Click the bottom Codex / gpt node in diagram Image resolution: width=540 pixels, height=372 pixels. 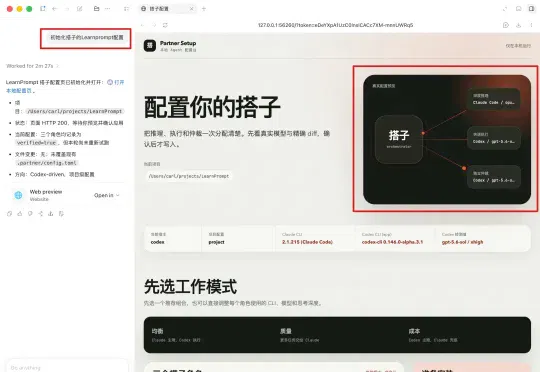click(x=493, y=177)
